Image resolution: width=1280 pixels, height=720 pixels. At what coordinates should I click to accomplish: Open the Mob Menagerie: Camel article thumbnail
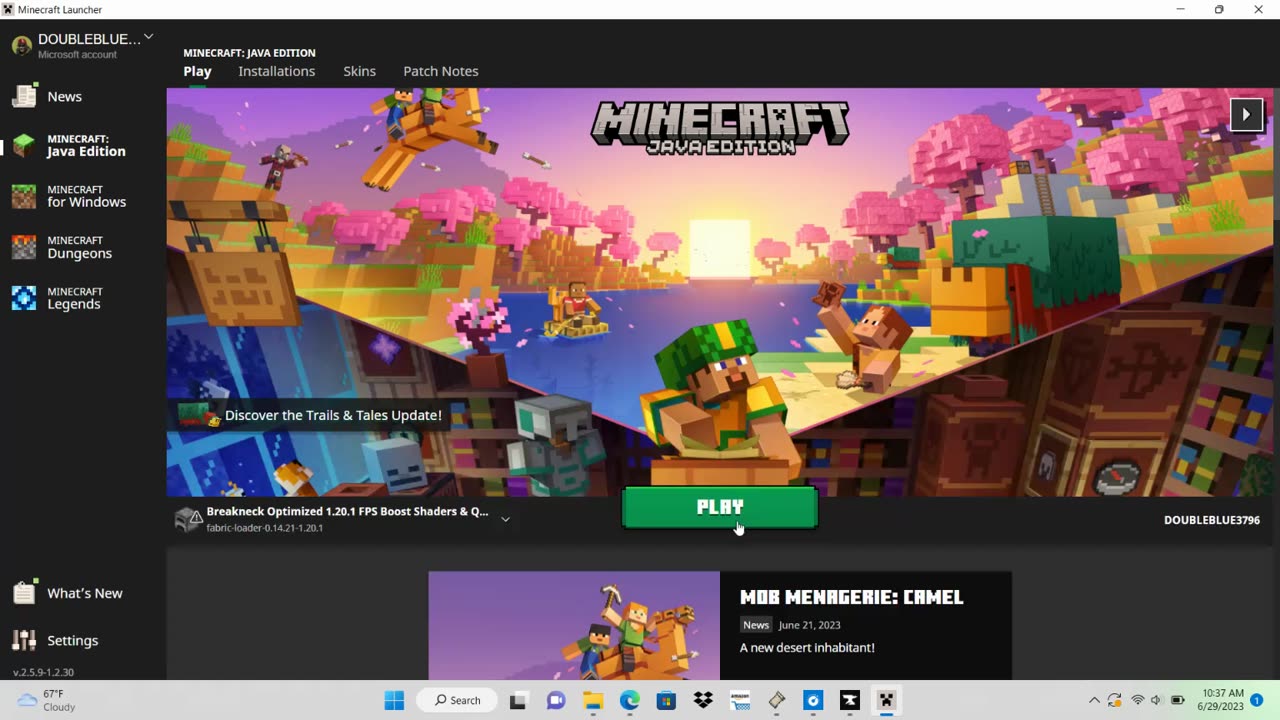click(574, 626)
